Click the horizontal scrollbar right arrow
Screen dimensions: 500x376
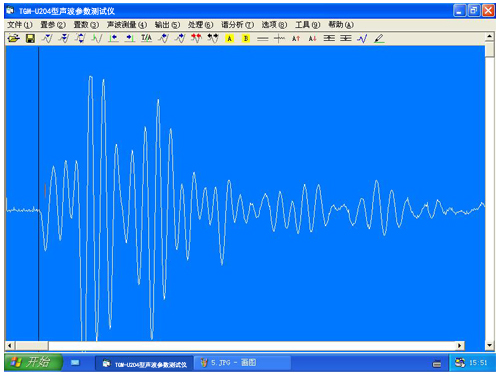(x=460, y=345)
